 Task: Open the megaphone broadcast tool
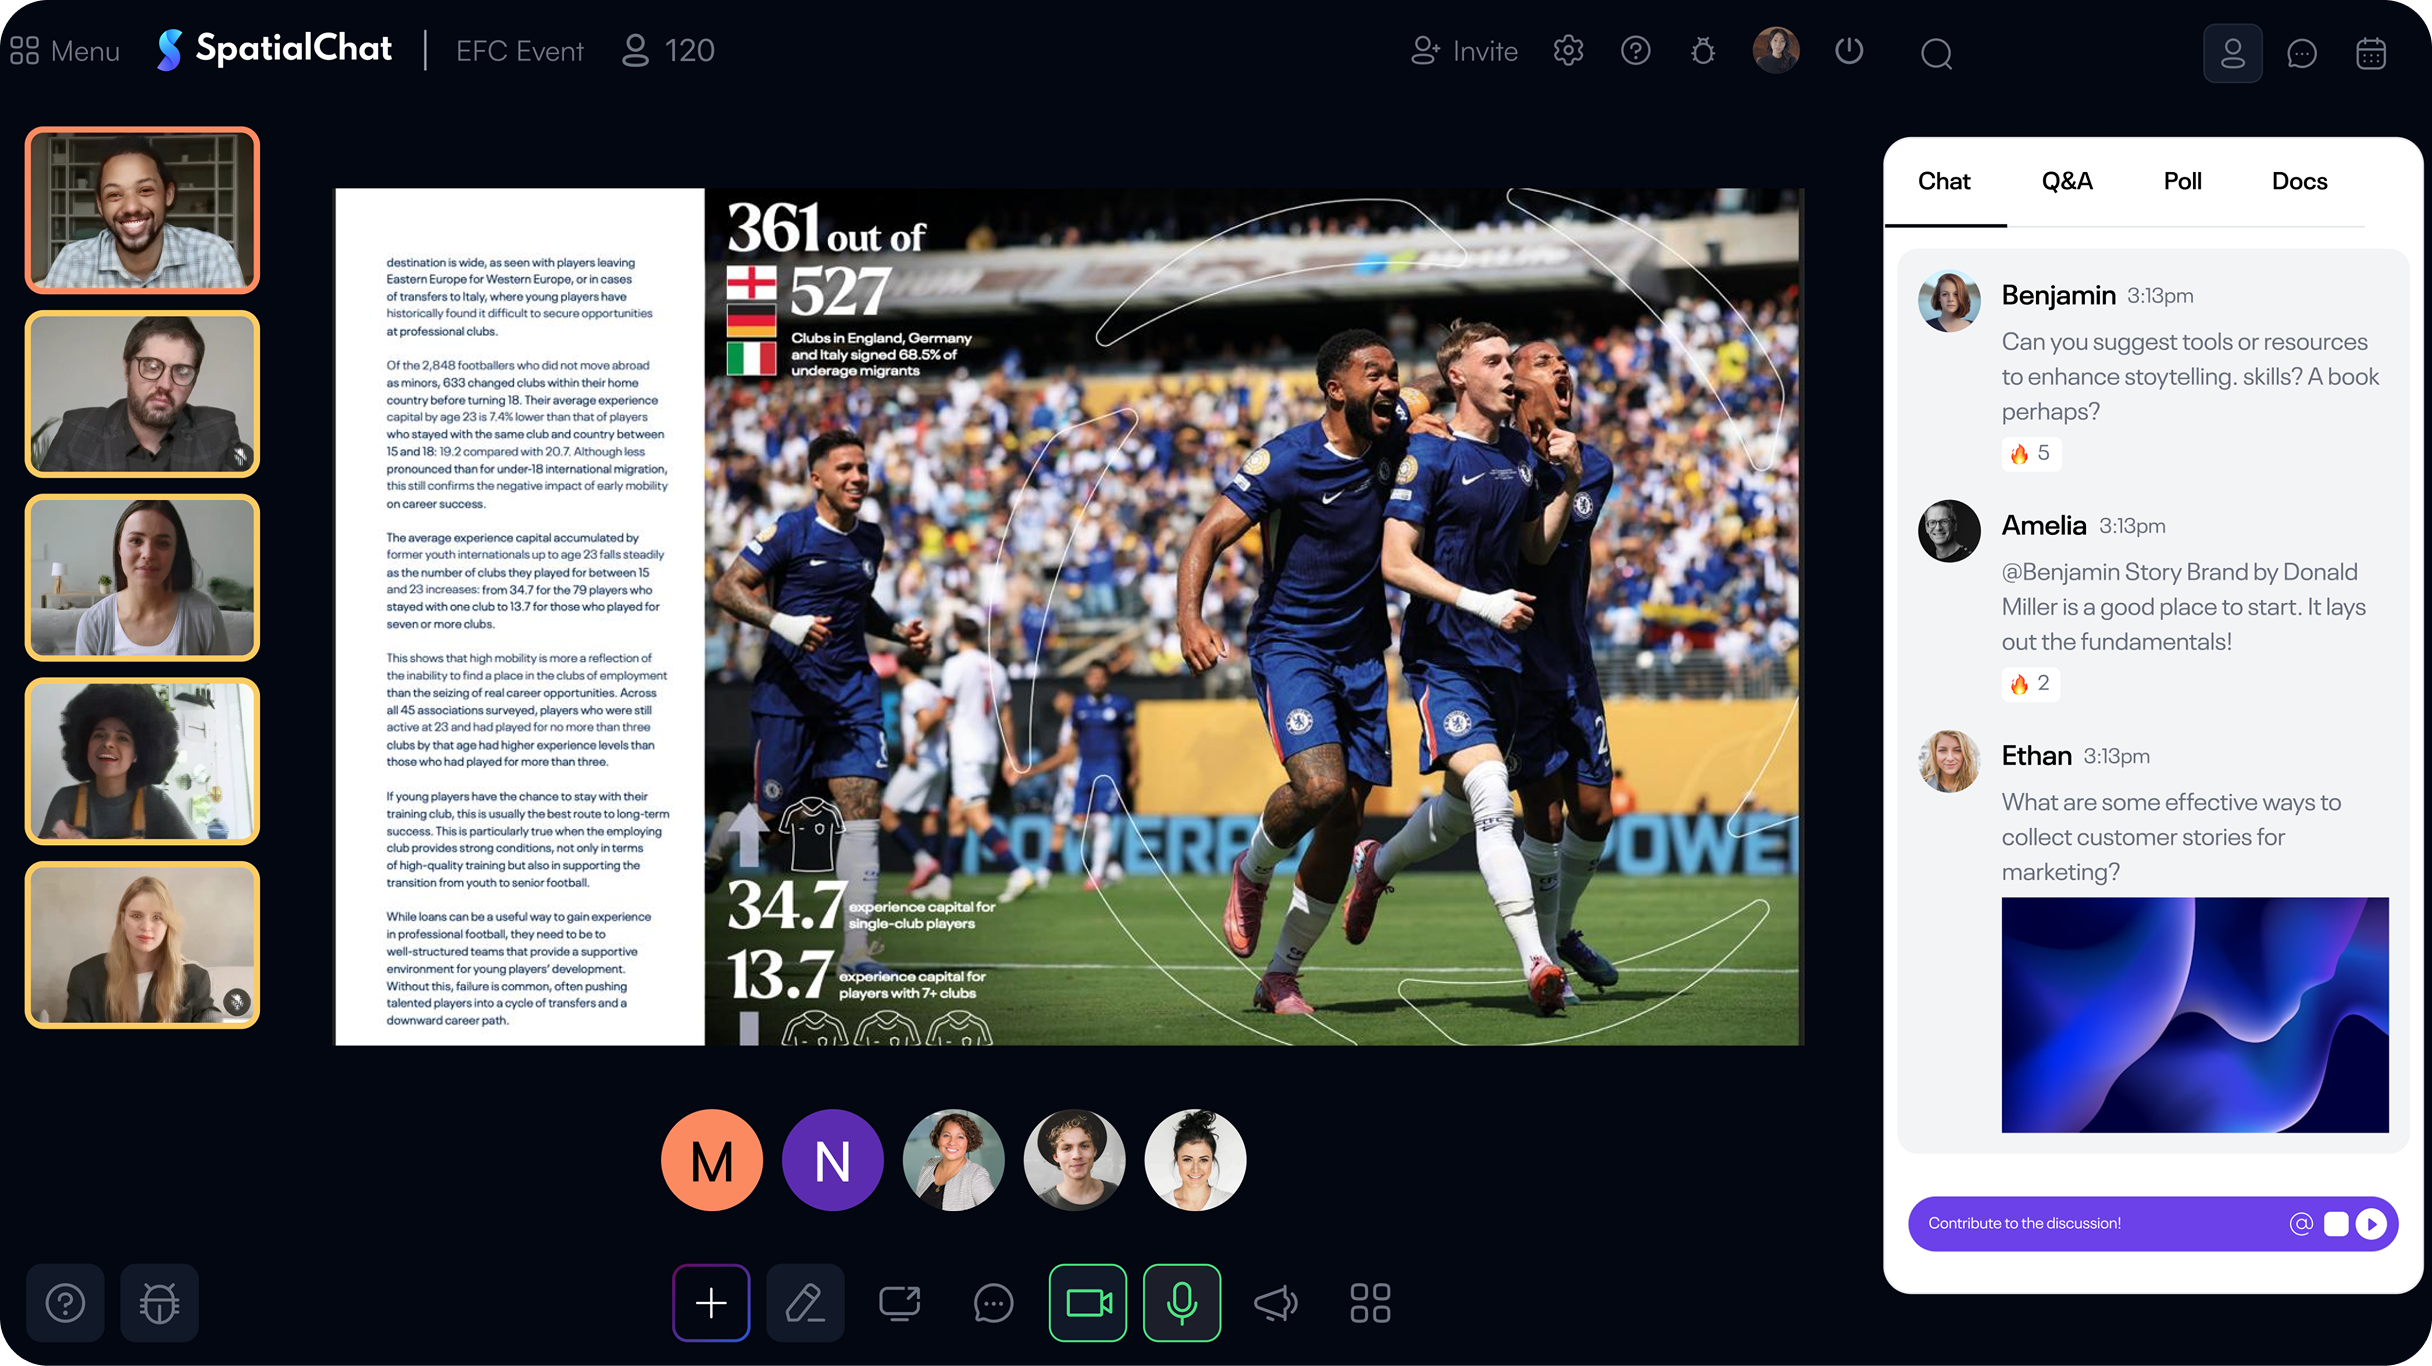1276,1302
